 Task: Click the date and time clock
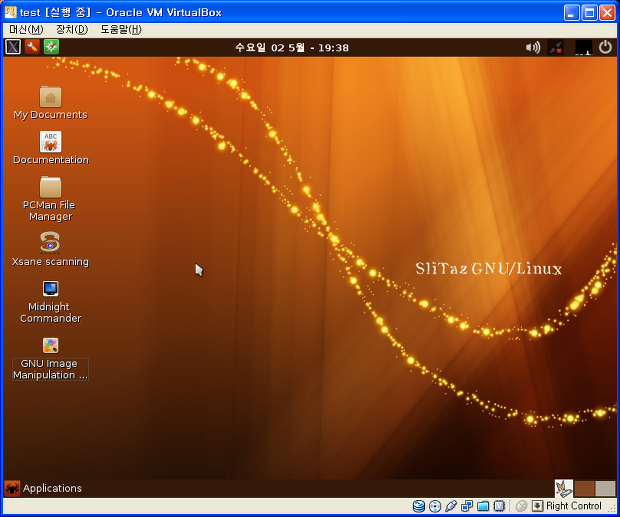point(292,48)
